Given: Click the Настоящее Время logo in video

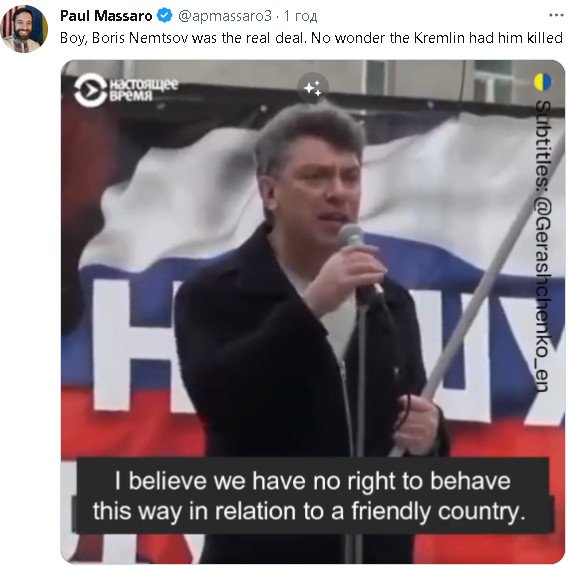Looking at the screenshot, I should (x=126, y=90).
